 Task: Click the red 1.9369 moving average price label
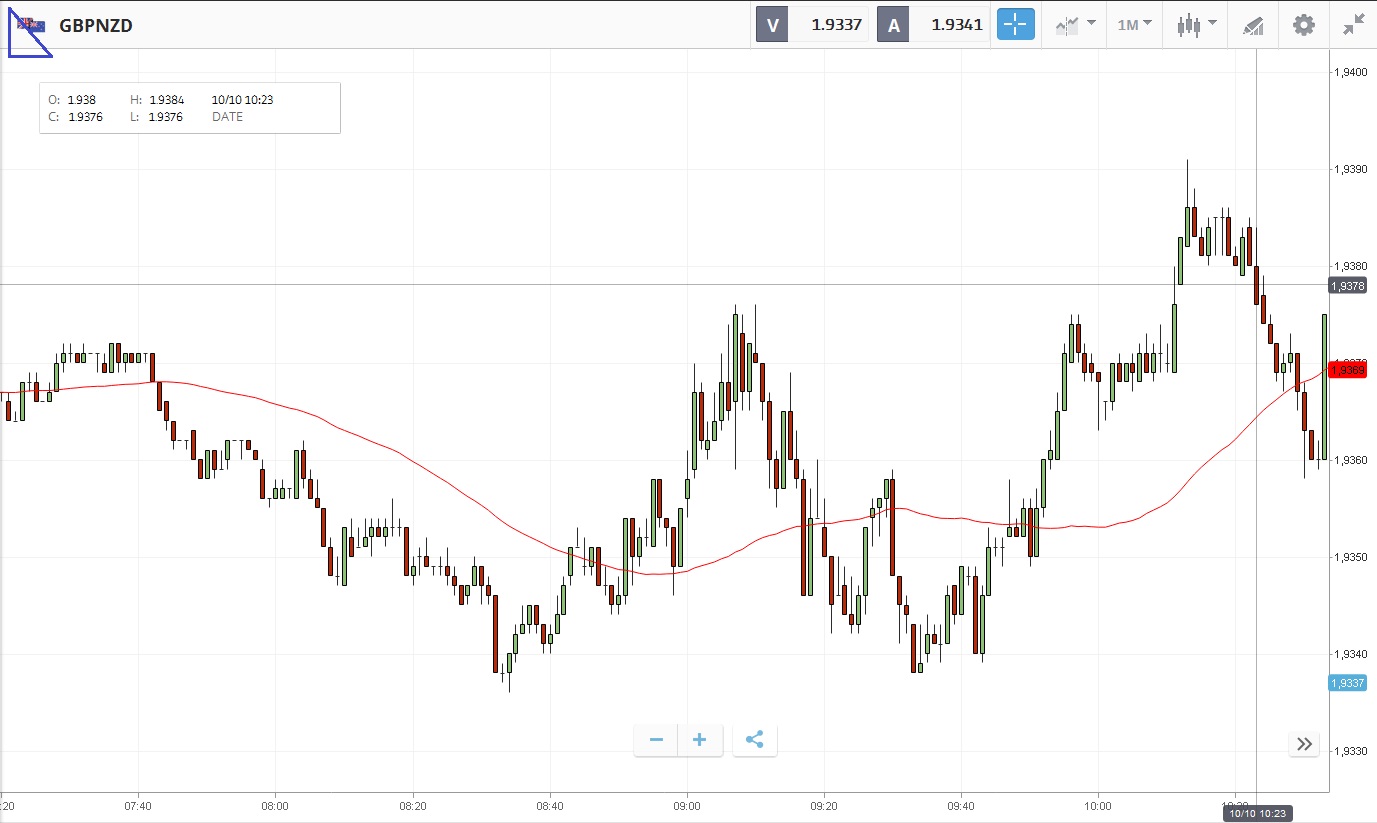pyautogui.click(x=1347, y=370)
